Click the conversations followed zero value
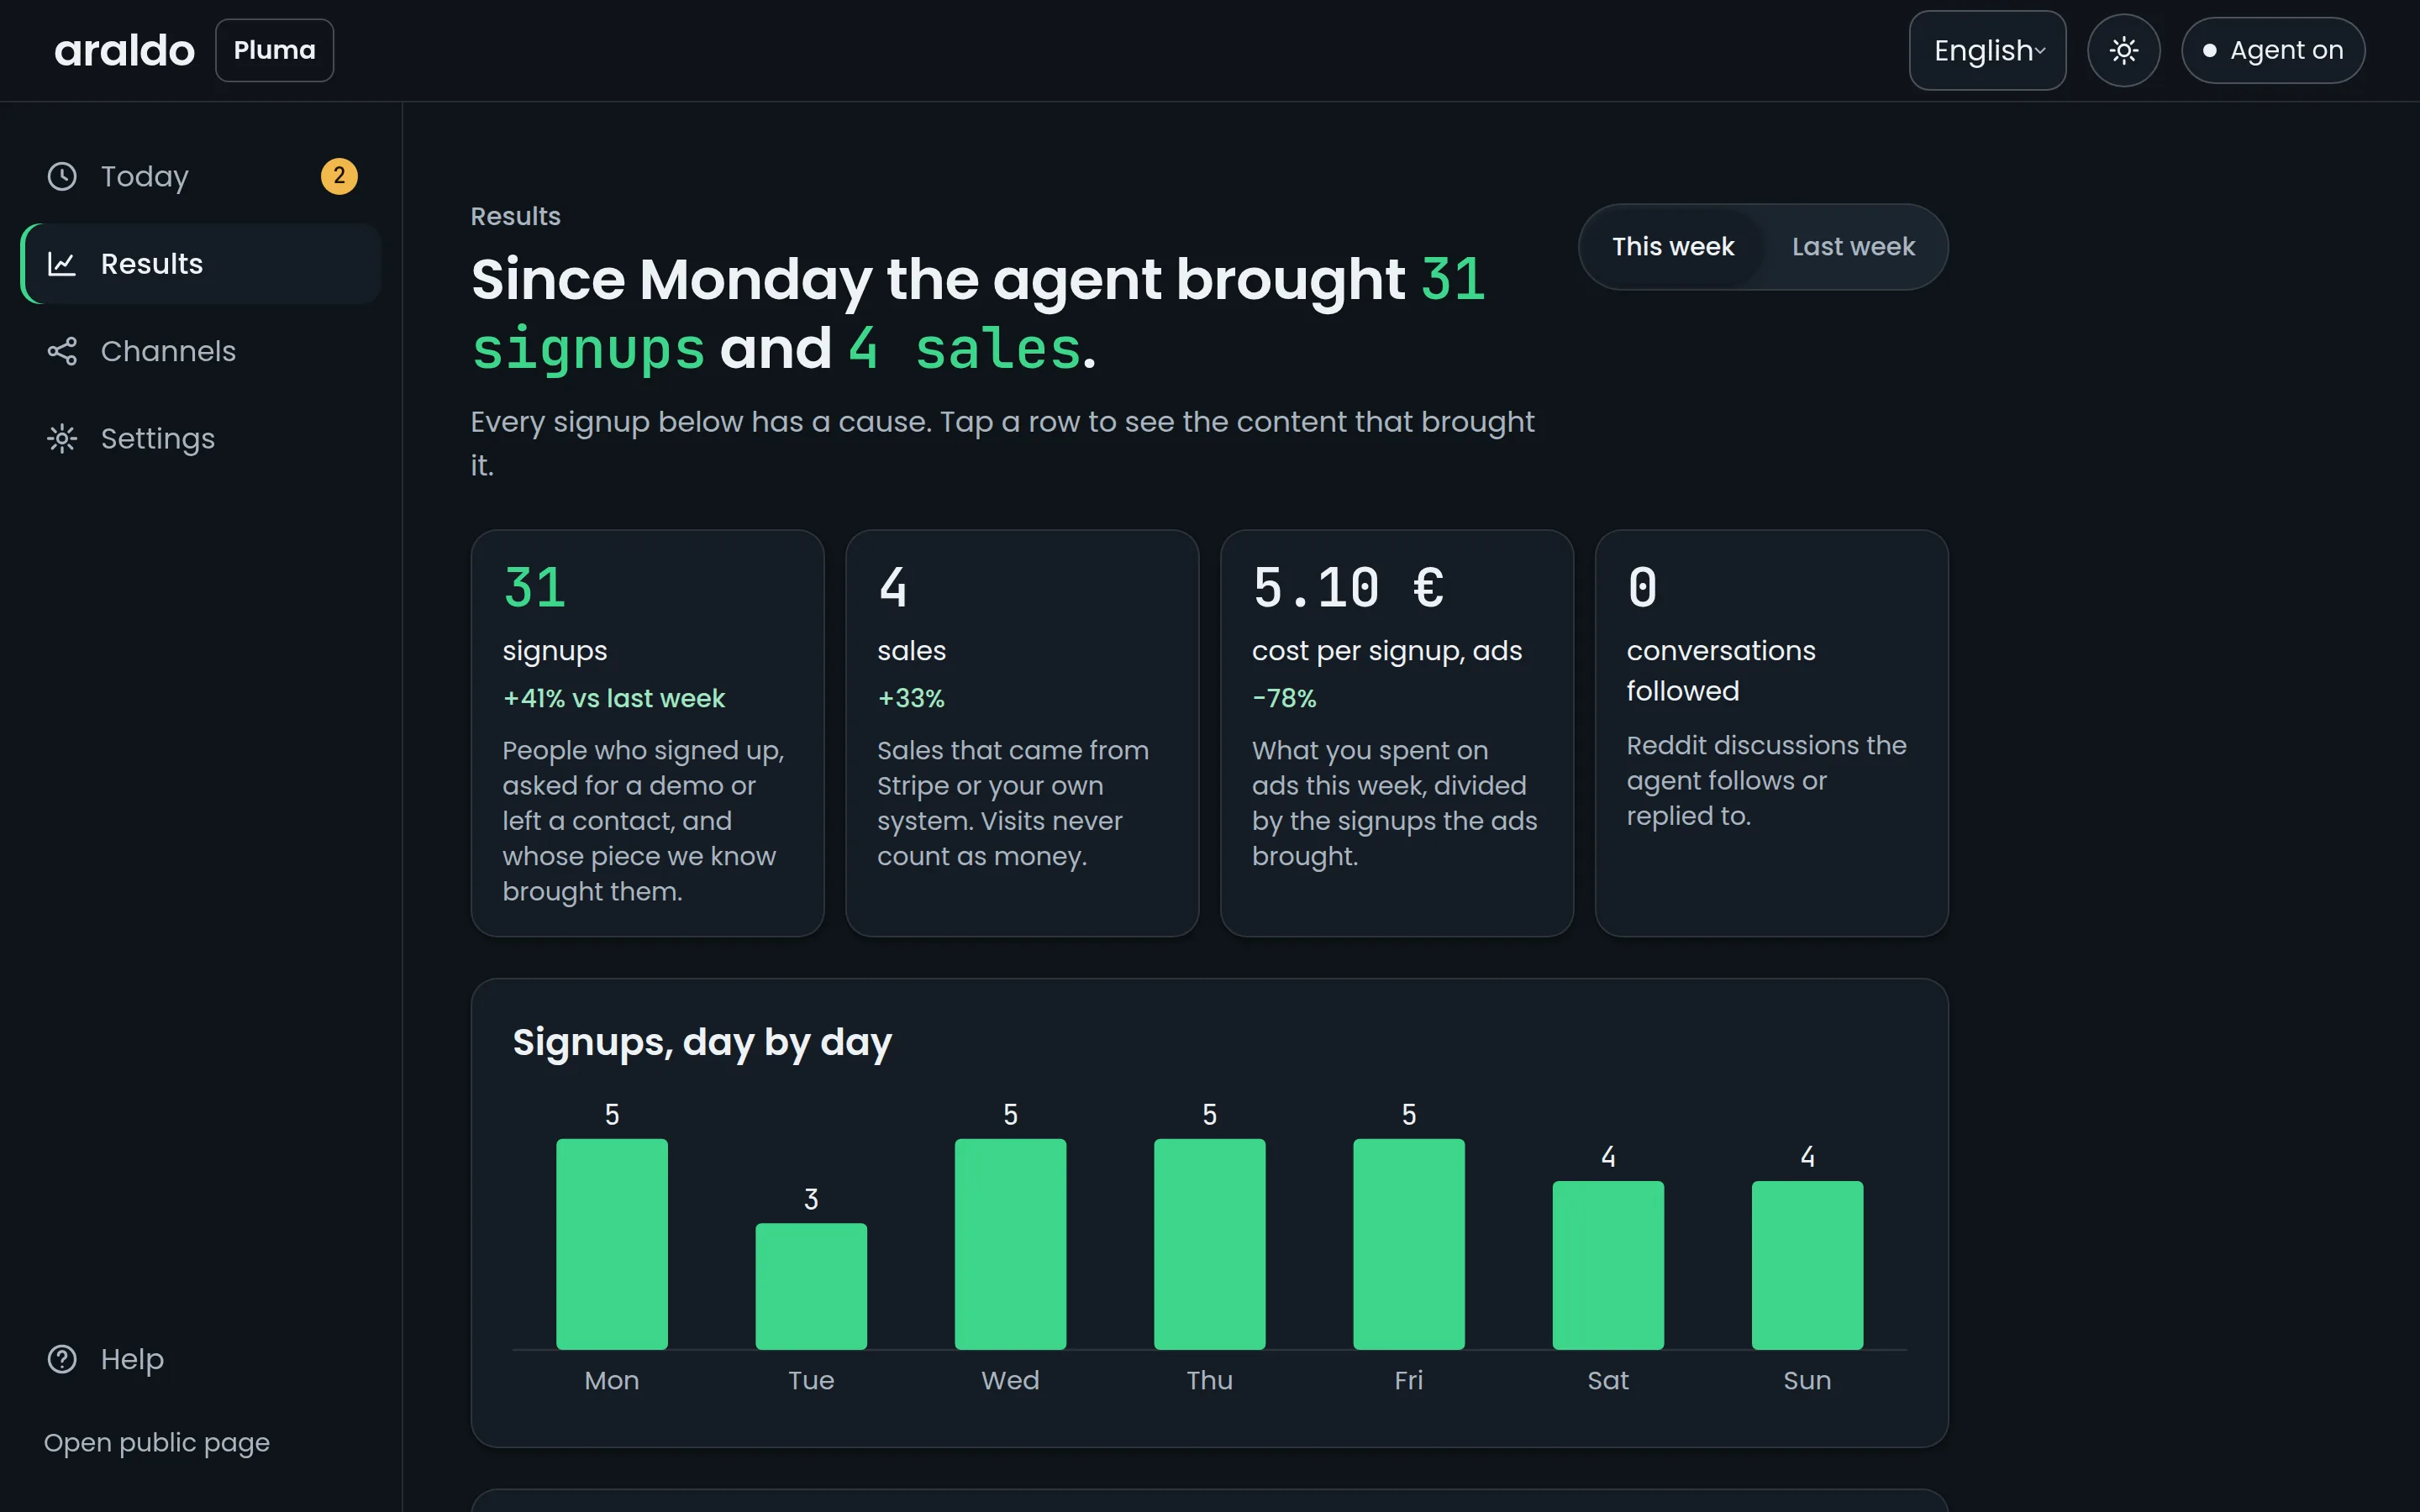This screenshot has width=2420, height=1512. coord(1642,588)
